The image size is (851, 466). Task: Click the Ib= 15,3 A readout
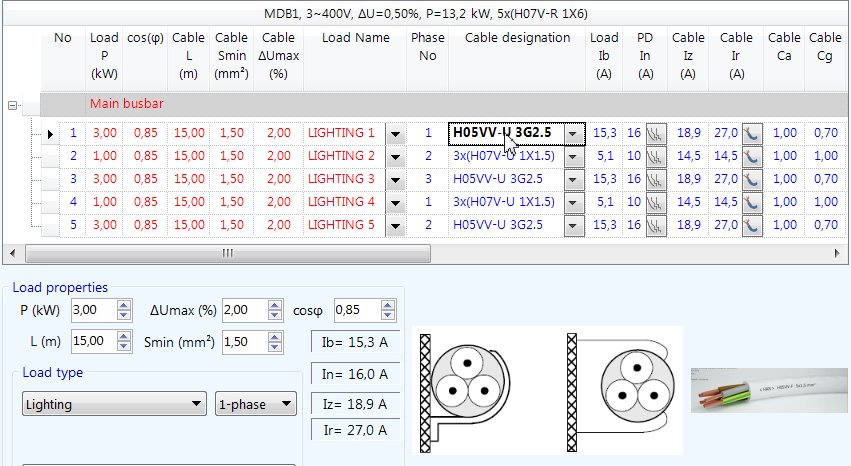tap(355, 342)
